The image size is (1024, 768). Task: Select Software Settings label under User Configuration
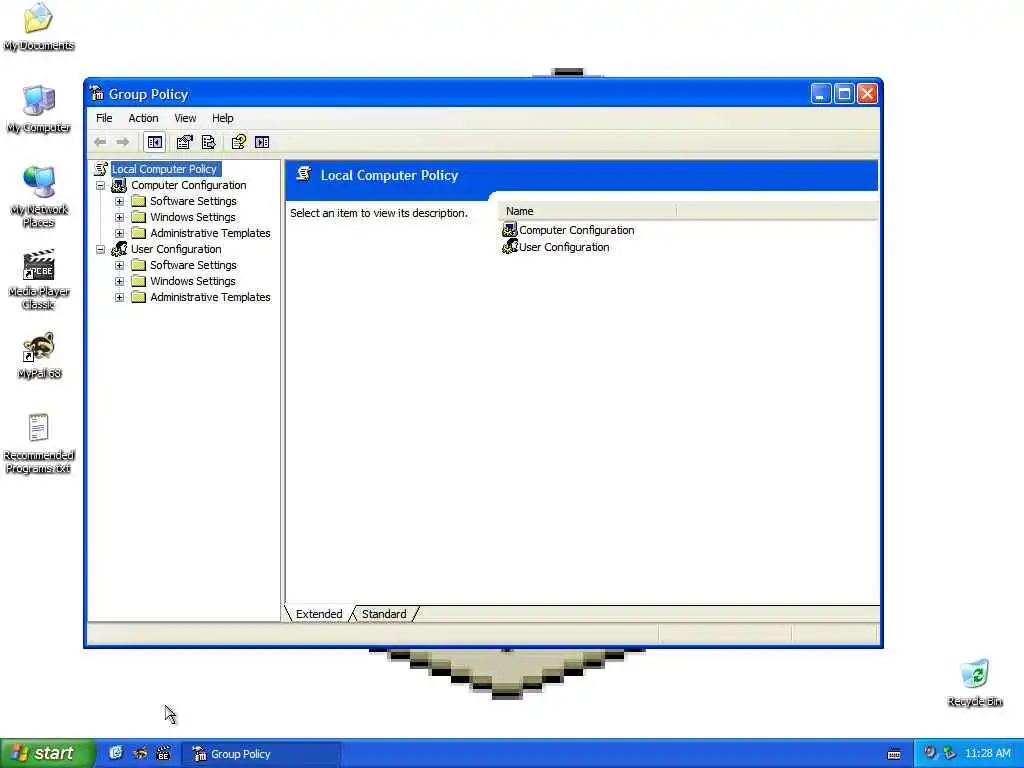click(193, 265)
